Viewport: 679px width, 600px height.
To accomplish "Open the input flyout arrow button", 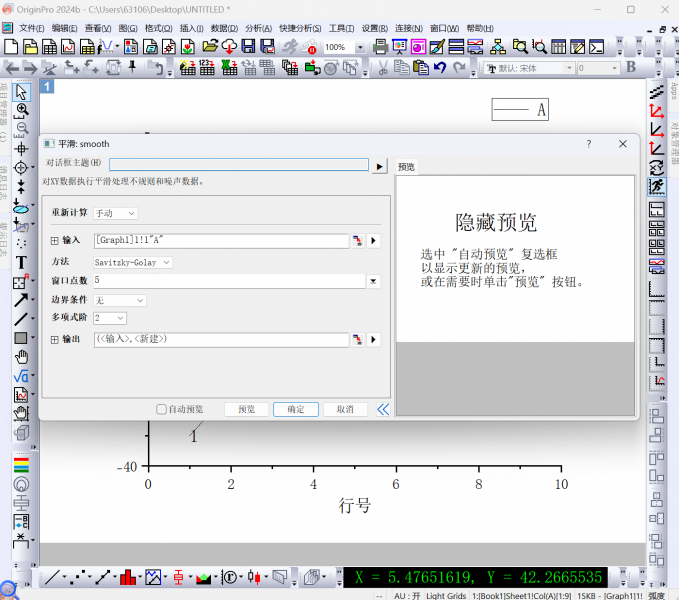I will coord(373,241).
